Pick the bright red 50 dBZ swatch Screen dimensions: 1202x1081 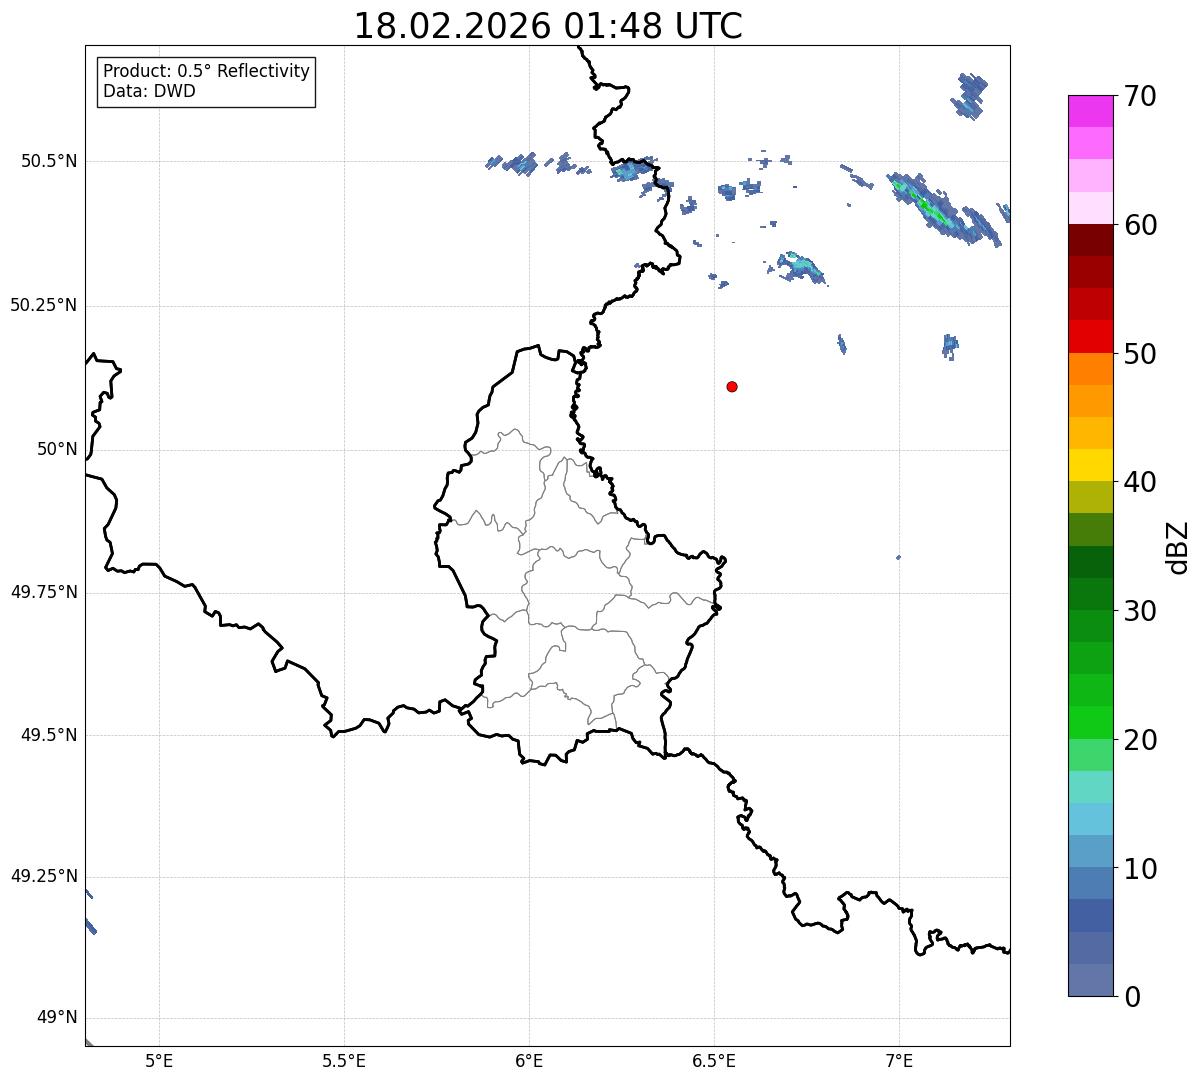pyautogui.click(x=1097, y=336)
